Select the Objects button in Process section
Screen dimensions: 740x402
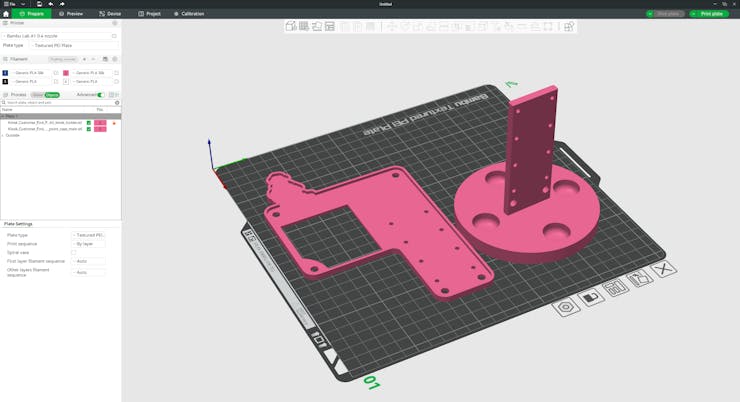point(52,95)
